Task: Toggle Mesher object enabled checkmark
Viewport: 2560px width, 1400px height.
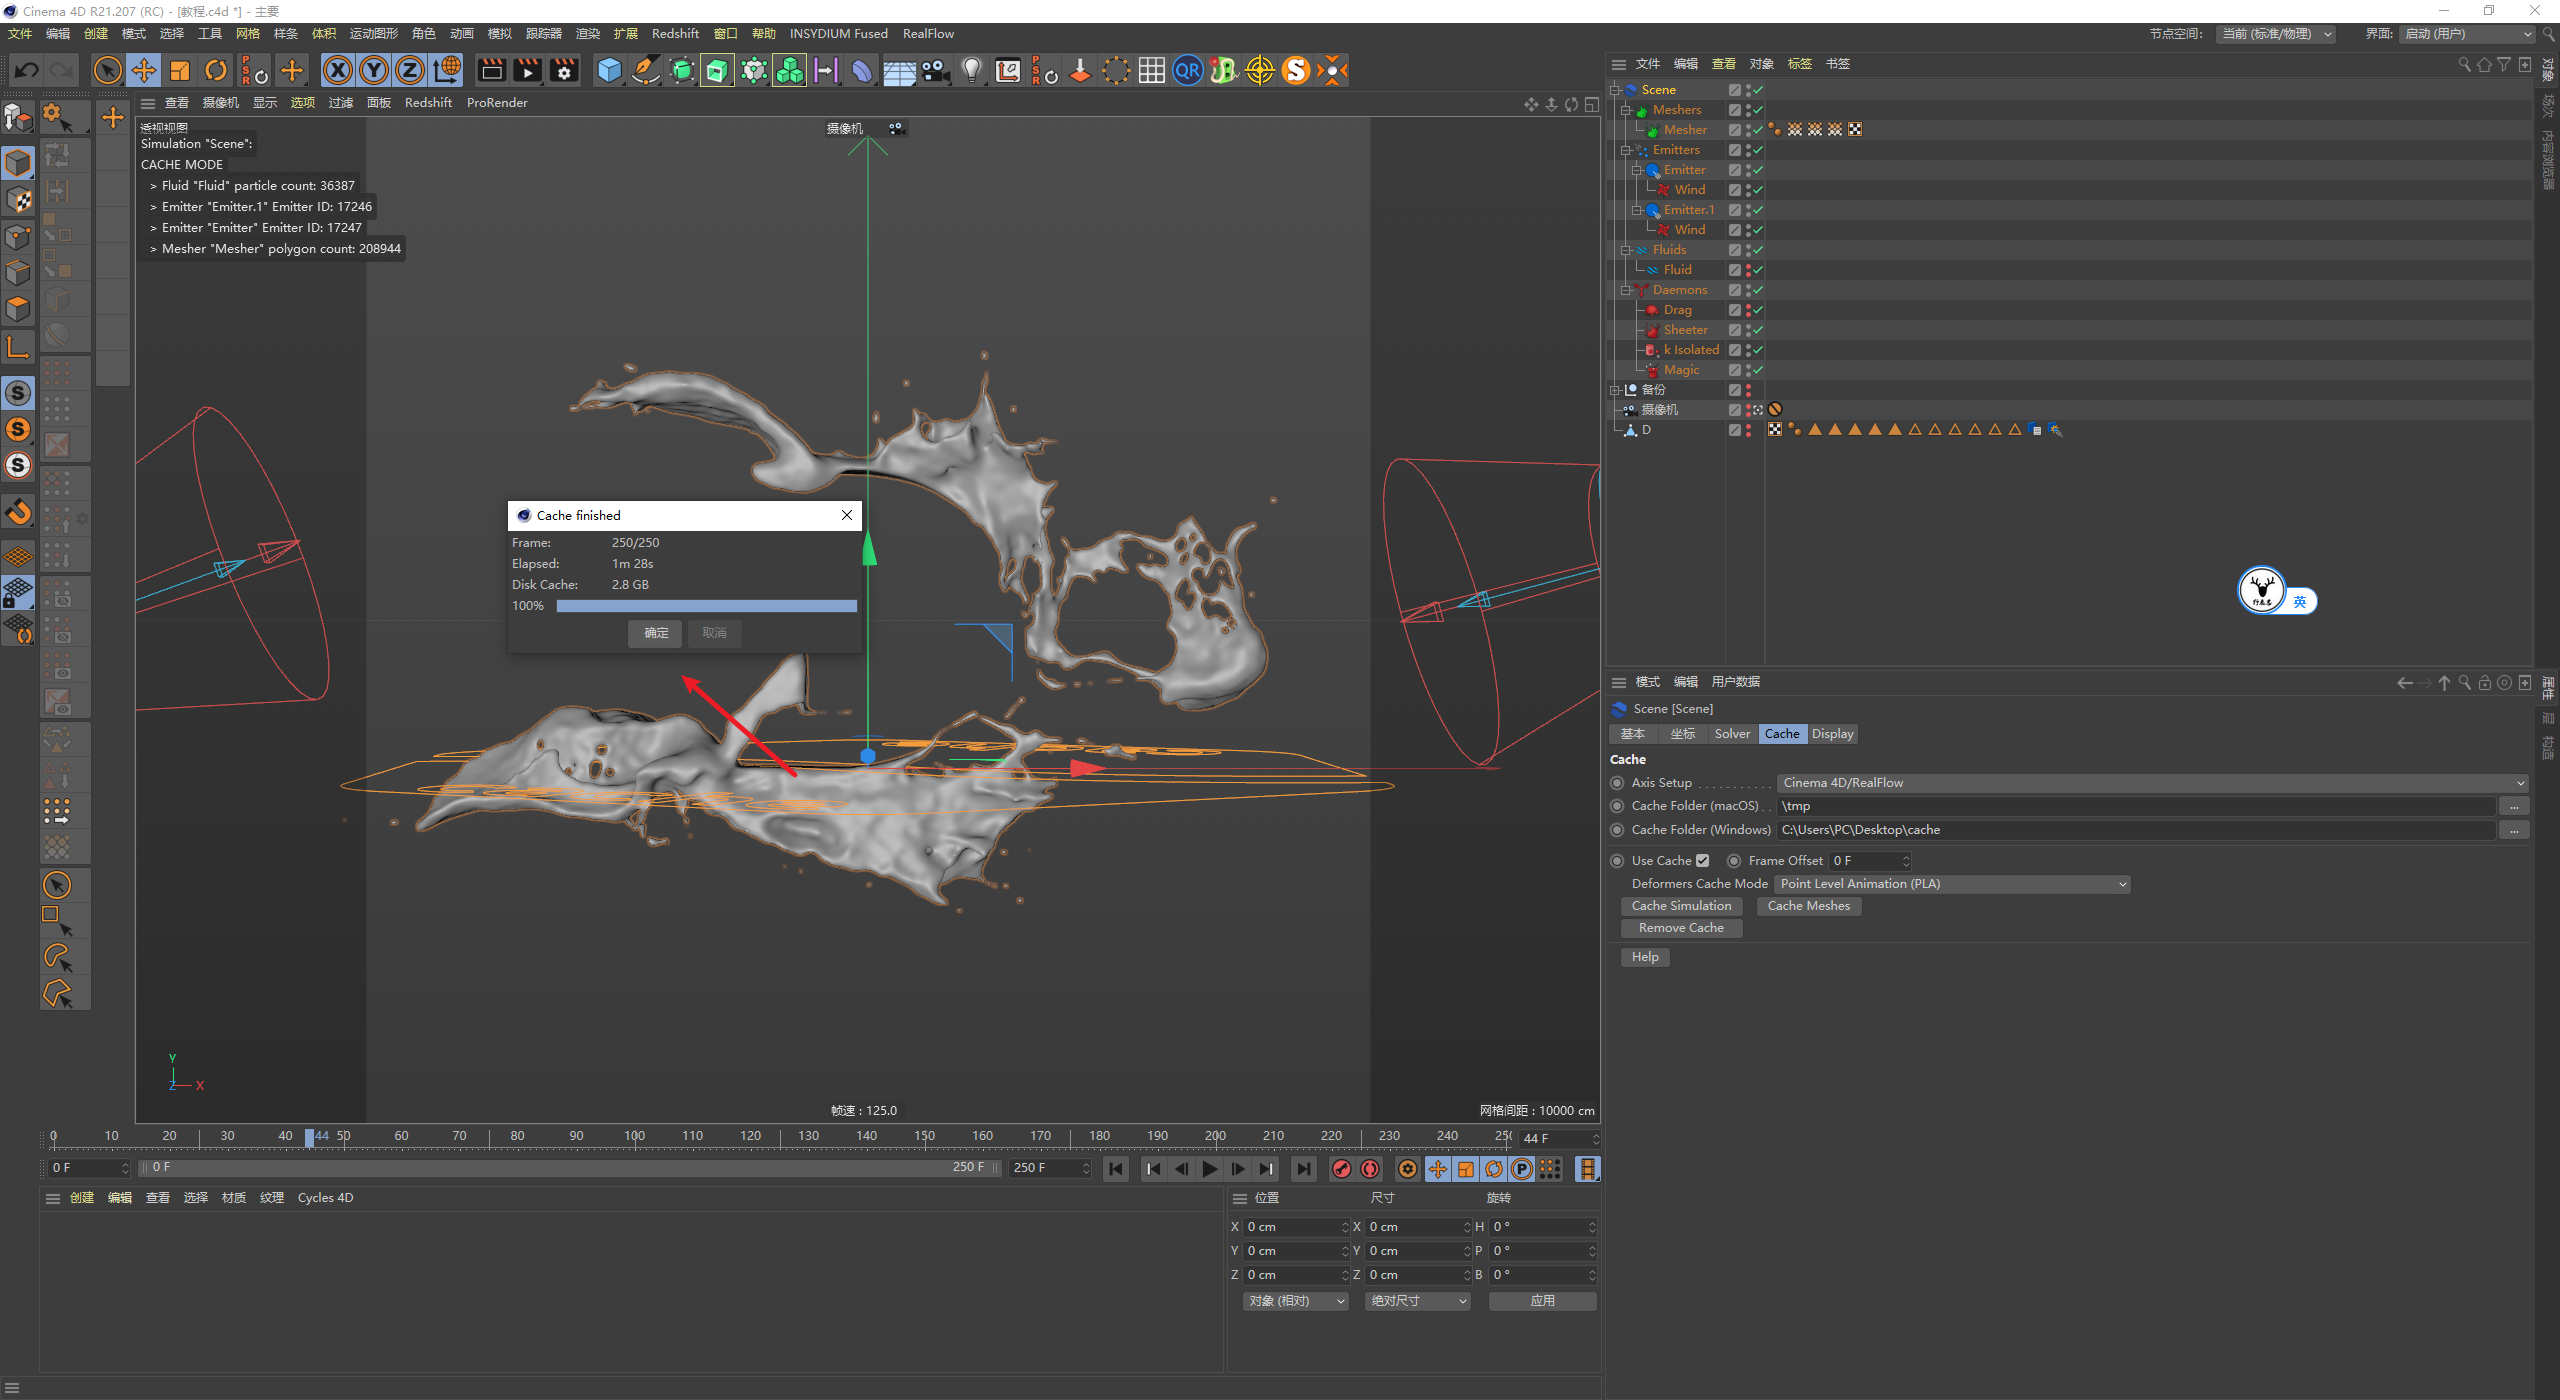Action: coord(1757,130)
